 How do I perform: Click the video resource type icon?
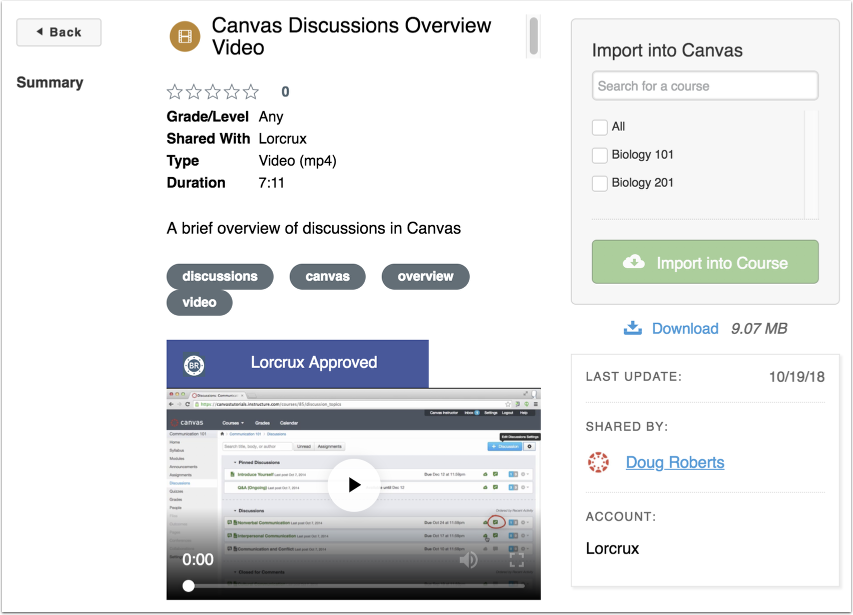(185, 36)
